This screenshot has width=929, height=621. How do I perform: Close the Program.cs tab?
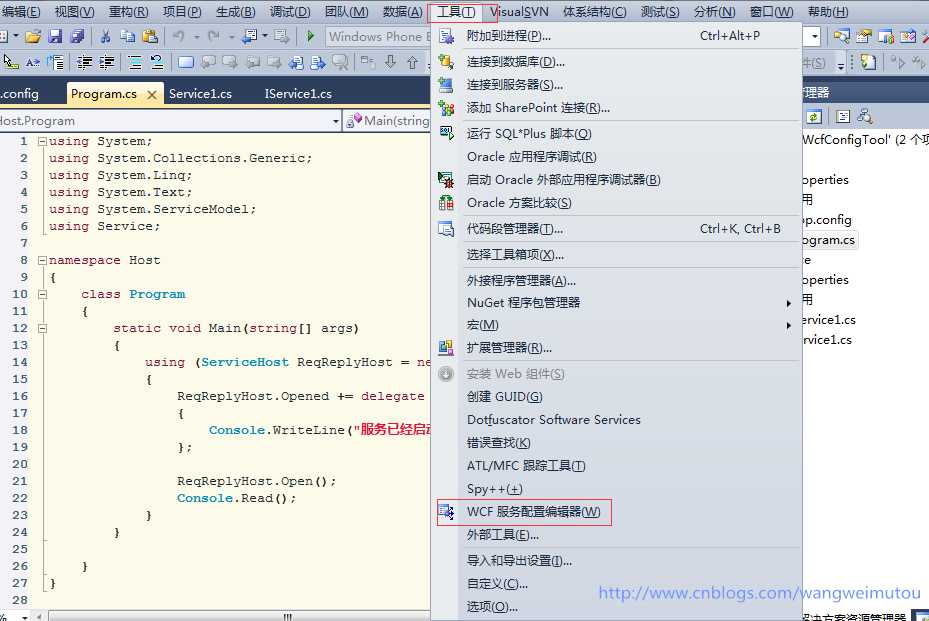[x=152, y=94]
